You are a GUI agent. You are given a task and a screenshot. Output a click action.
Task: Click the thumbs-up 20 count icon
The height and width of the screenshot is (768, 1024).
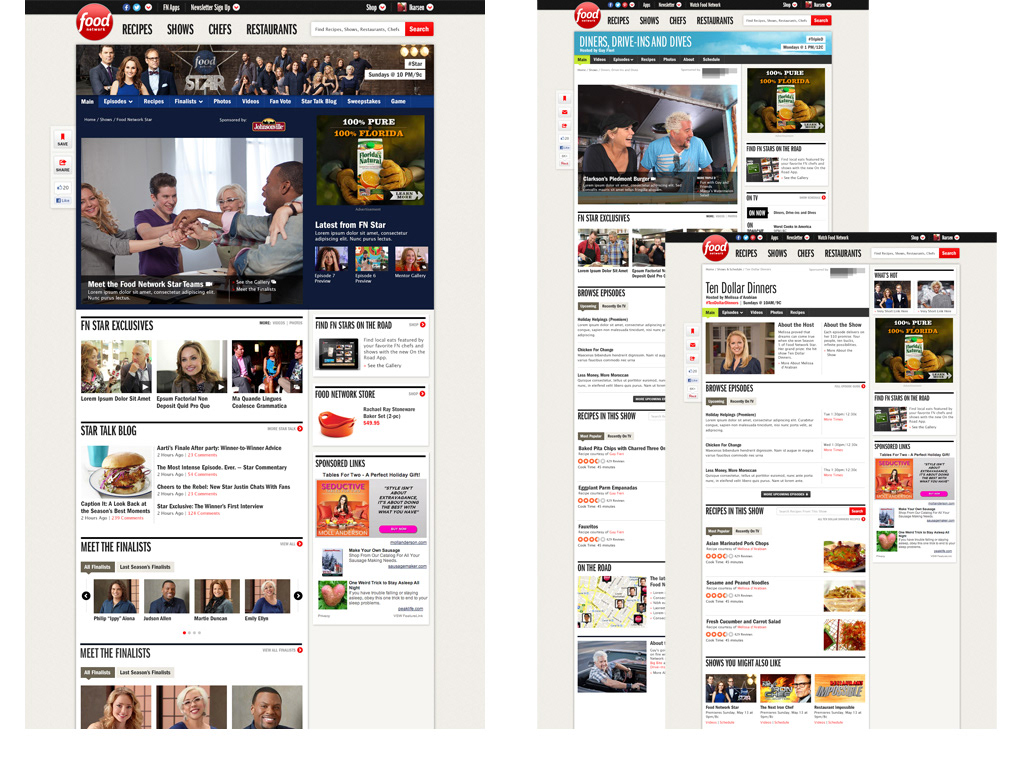[63, 187]
